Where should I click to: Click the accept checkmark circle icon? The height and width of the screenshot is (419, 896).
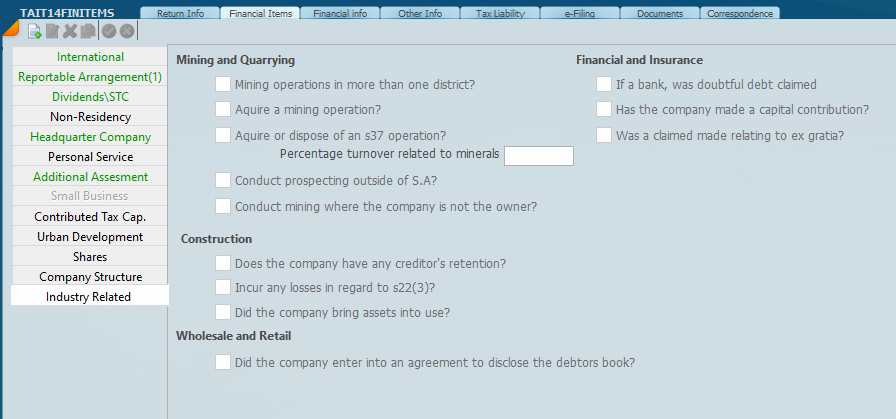tap(109, 31)
